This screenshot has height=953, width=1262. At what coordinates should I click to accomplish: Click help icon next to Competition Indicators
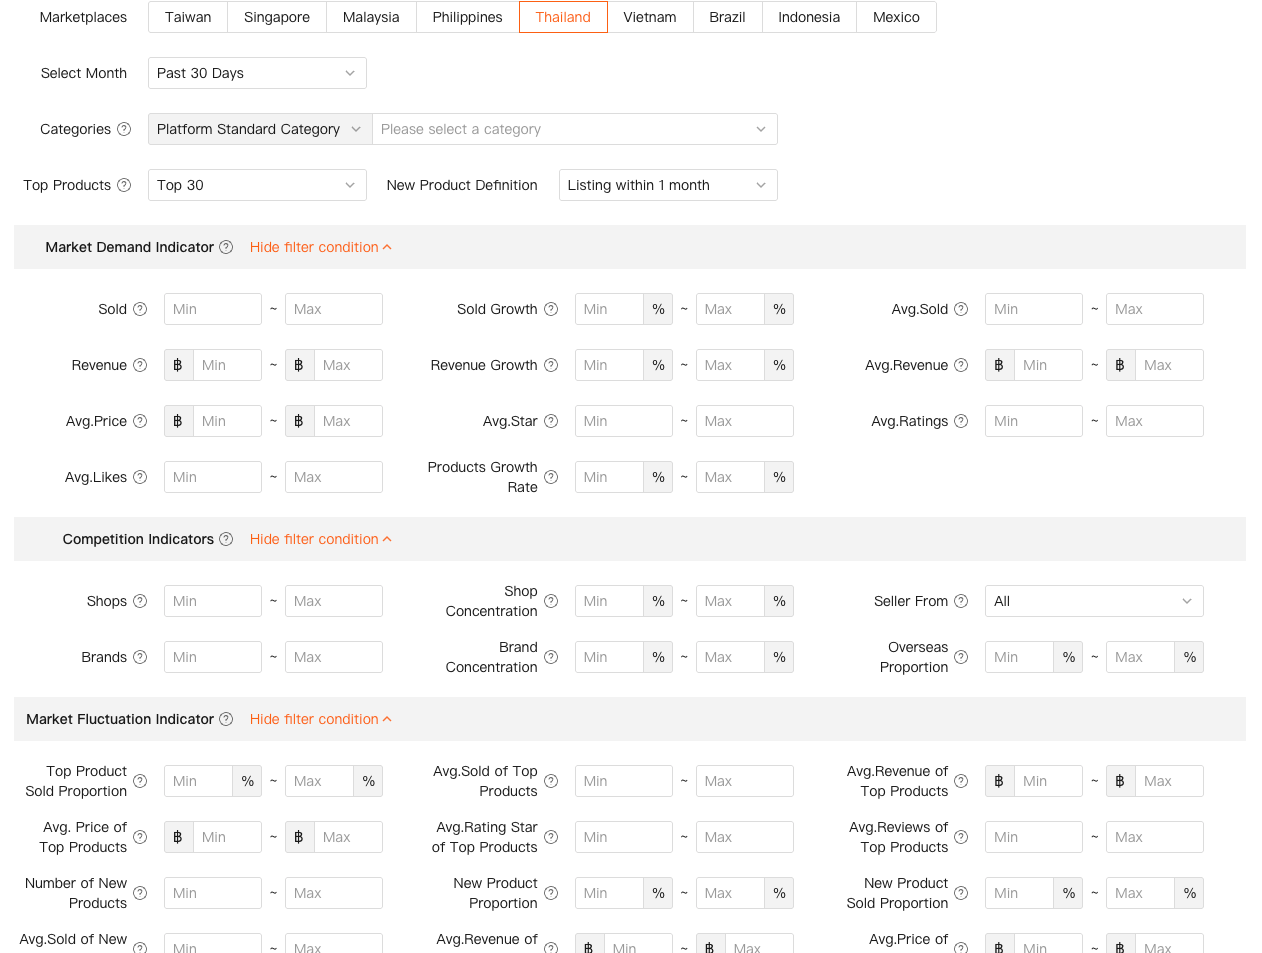click(x=226, y=539)
